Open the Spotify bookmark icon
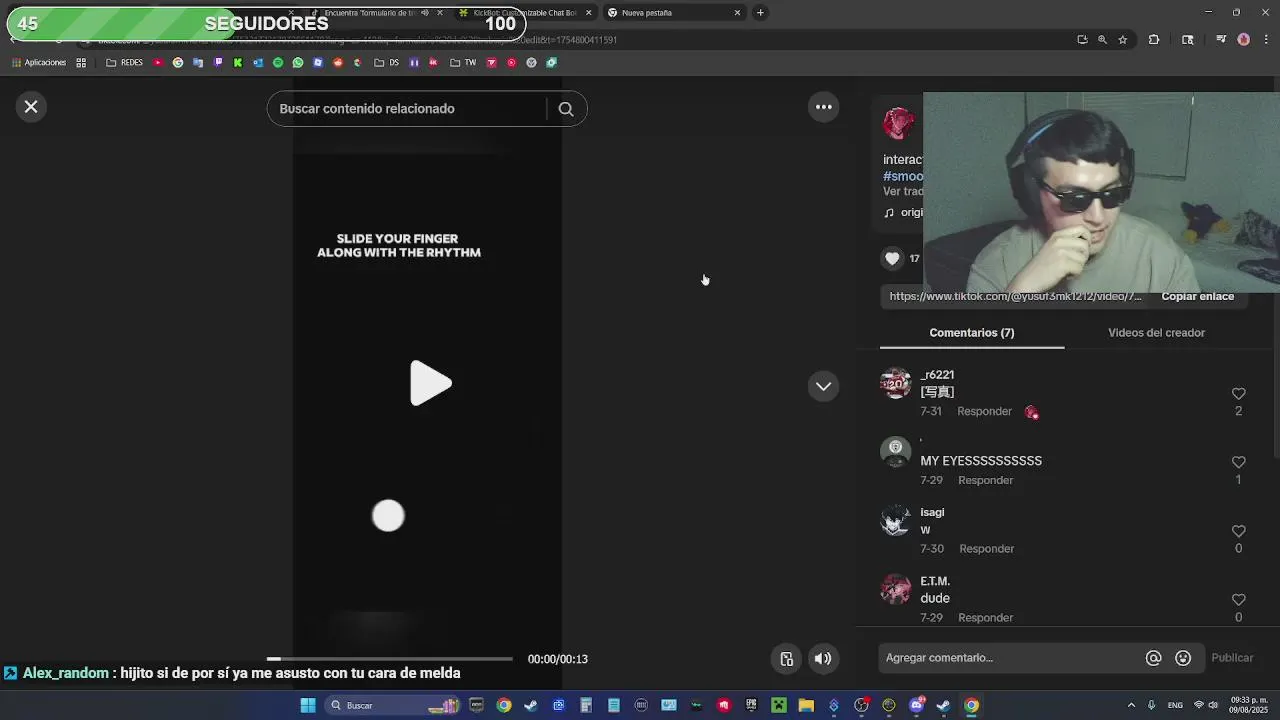Screen dimensions: 1280x720 tap(278, 63)
